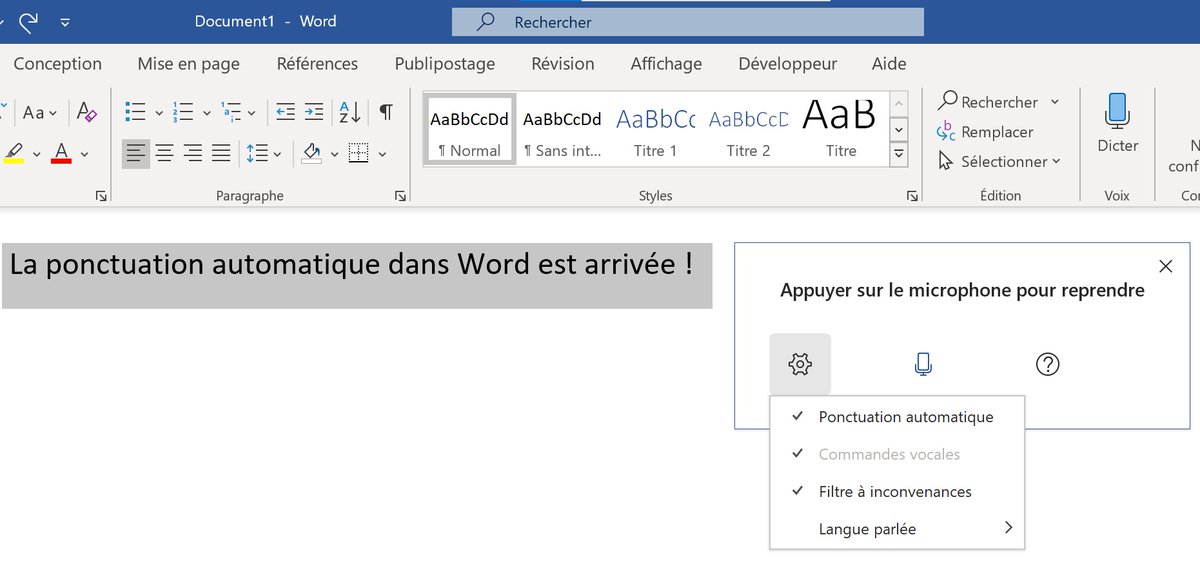Close the dictation panel
The width and height of the screenshot is (1200, 564).
pos(1165,266)
